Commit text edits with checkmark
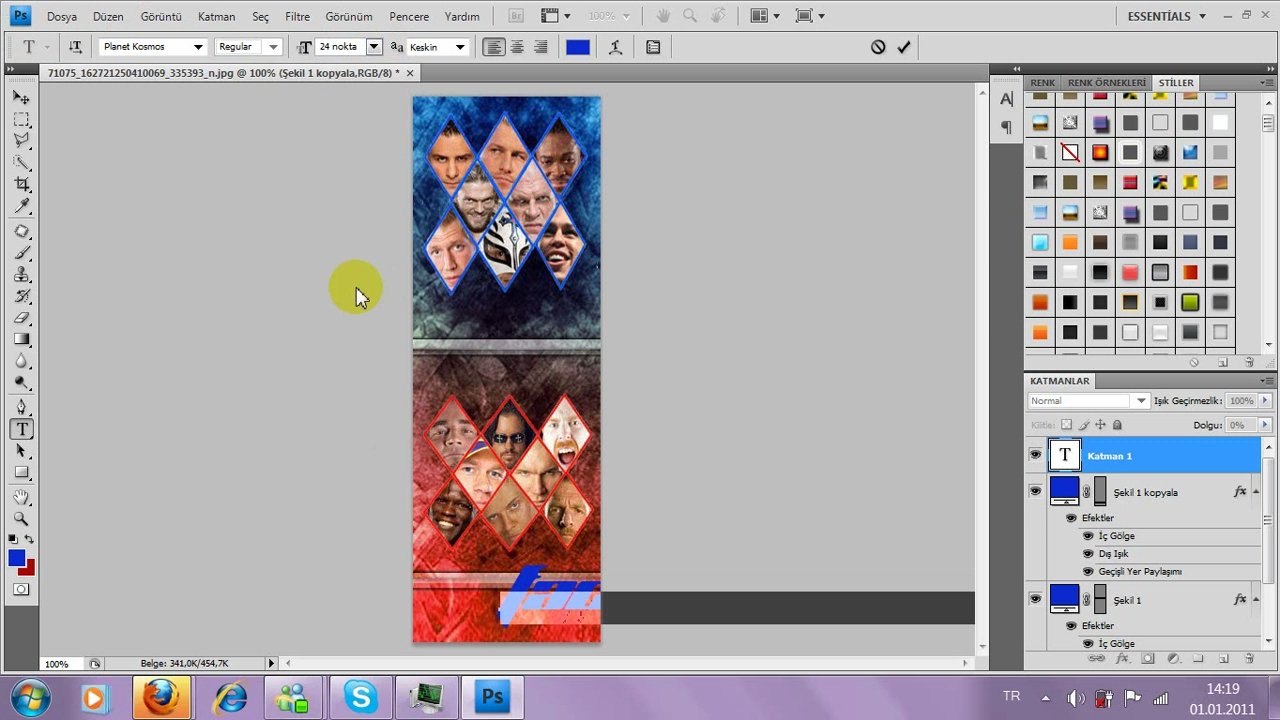The height and width of the screenshot is (720, 1280). (904, 47)
